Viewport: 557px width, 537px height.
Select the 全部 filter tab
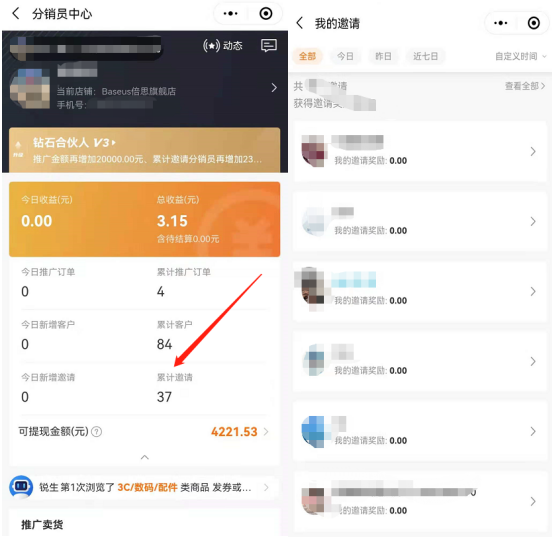pyautogui.click(x=308, y=56)
